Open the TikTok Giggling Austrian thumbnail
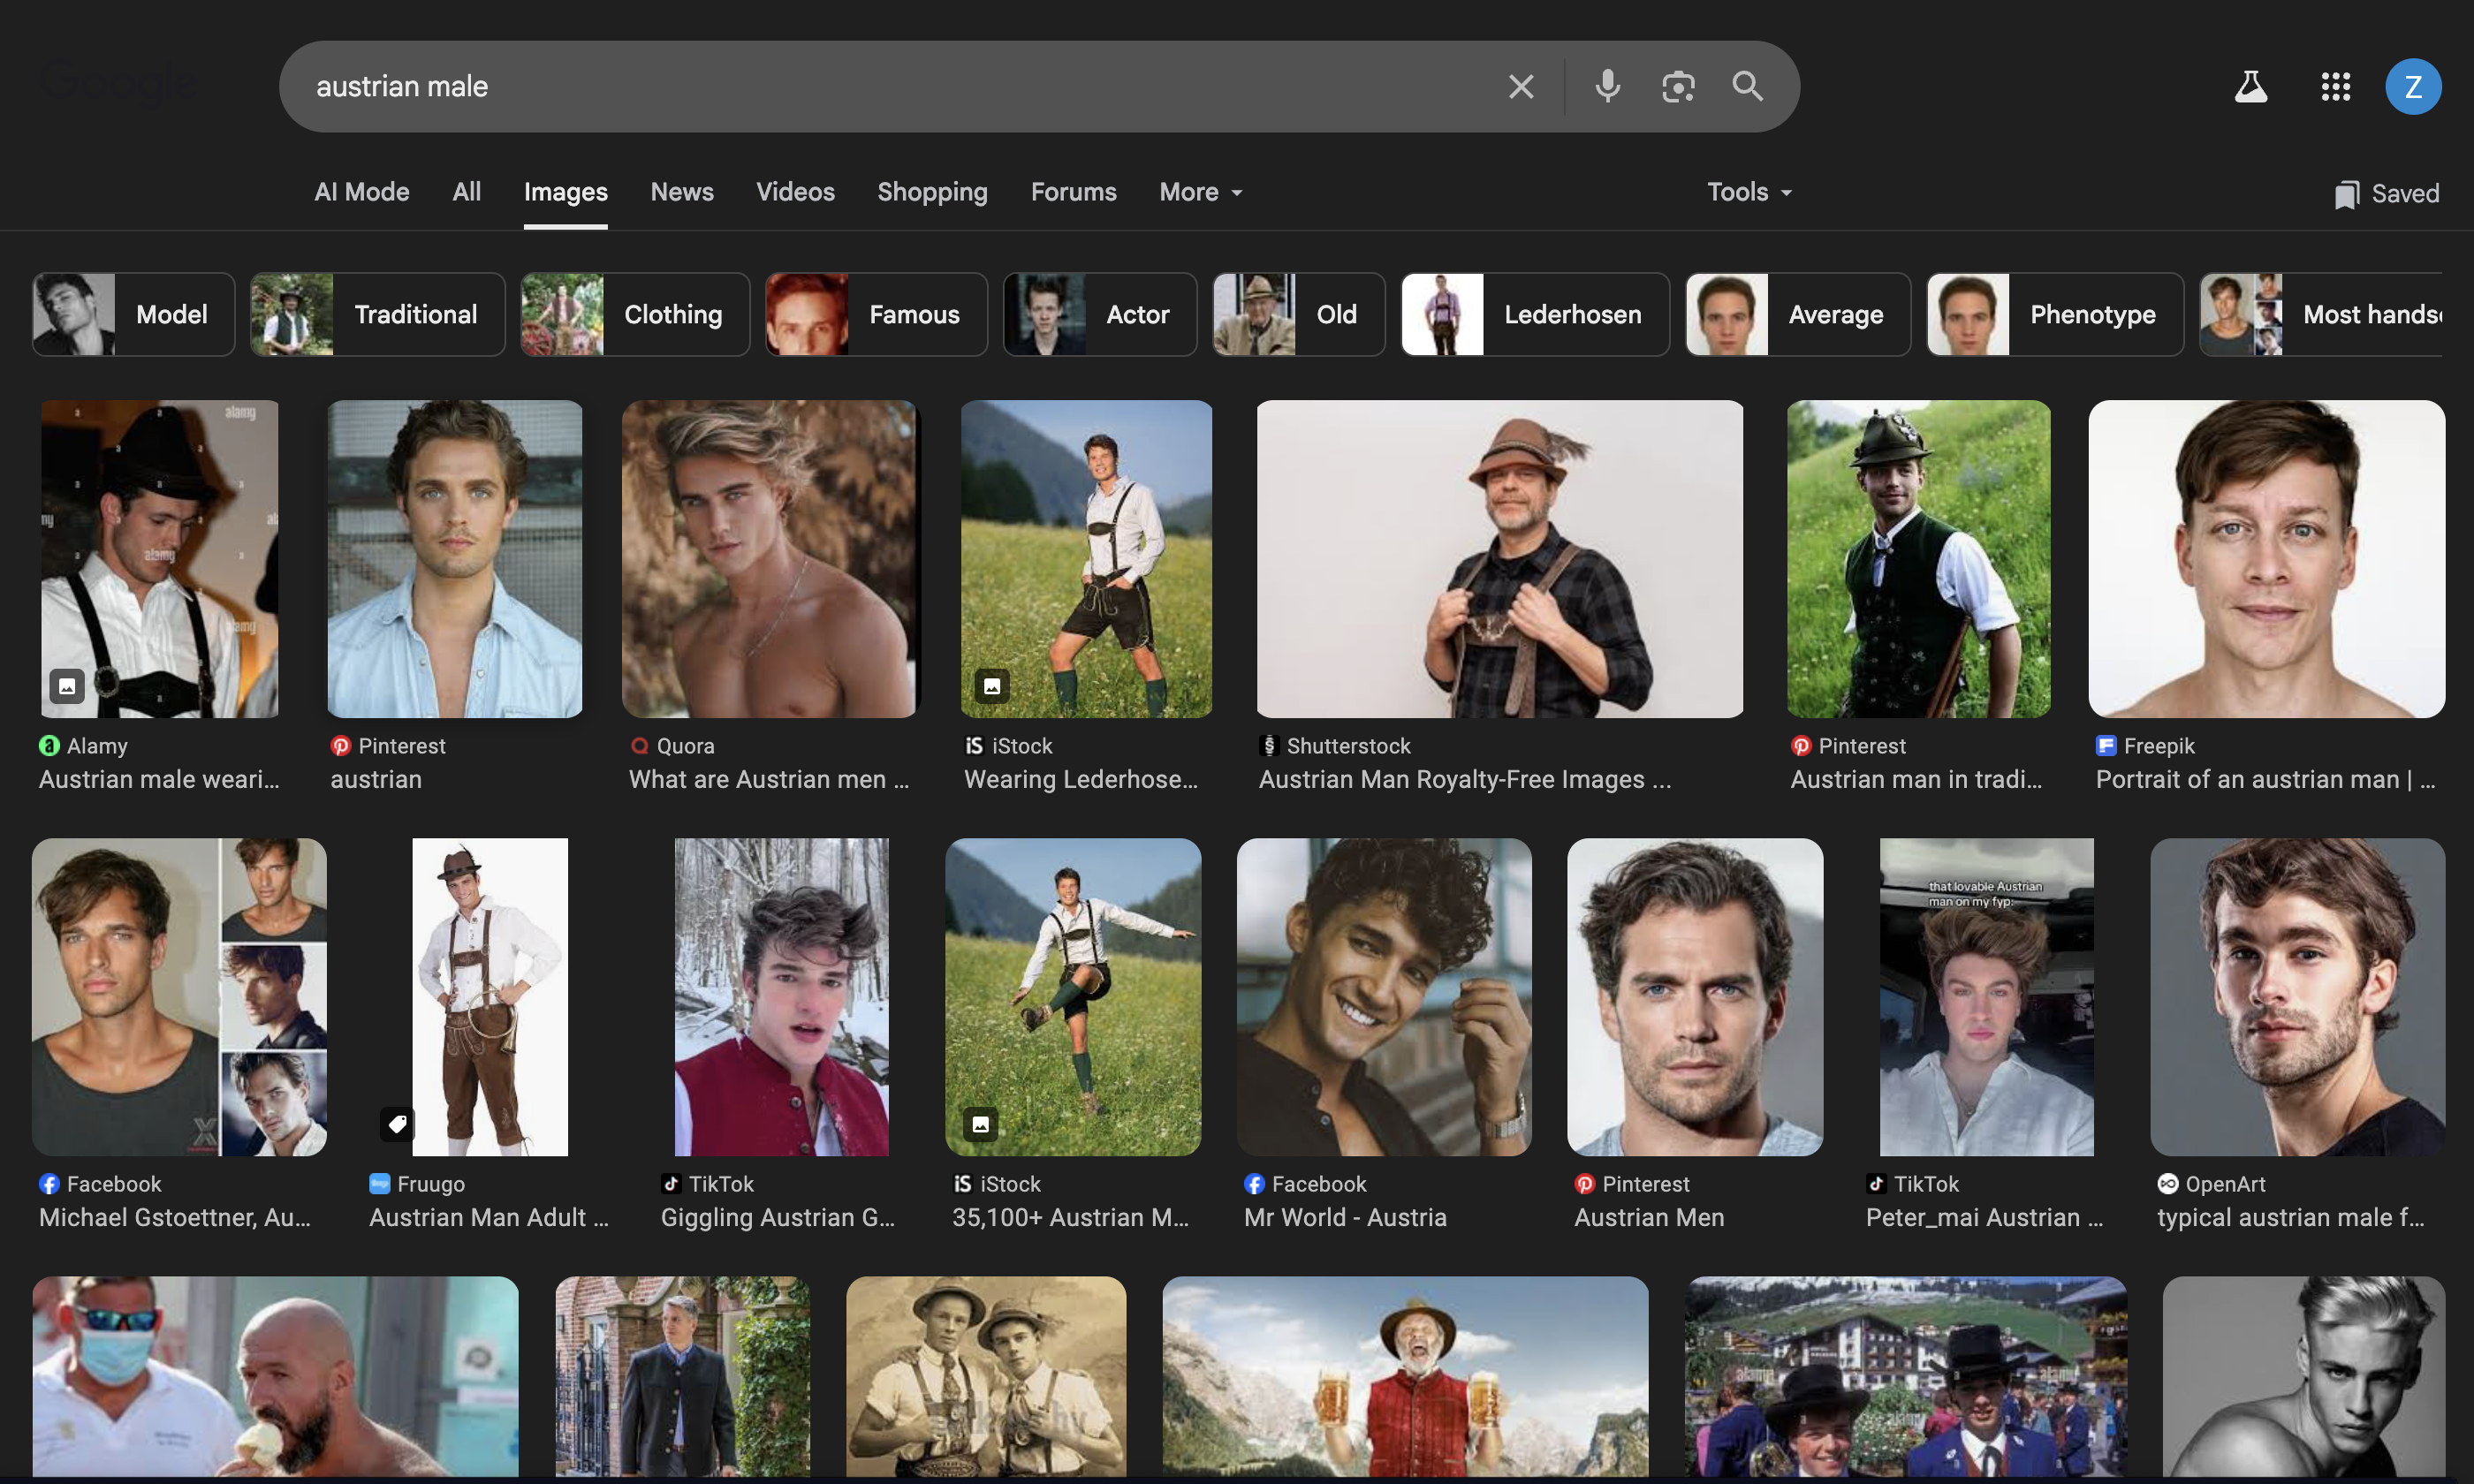 click(781, 997)
